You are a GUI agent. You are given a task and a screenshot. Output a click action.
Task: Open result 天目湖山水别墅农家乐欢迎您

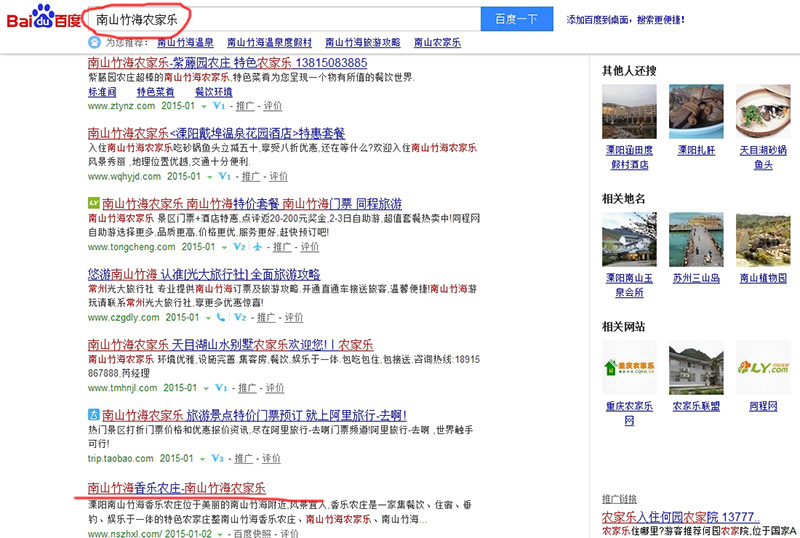pyautogui.click(x=230, y=345)
